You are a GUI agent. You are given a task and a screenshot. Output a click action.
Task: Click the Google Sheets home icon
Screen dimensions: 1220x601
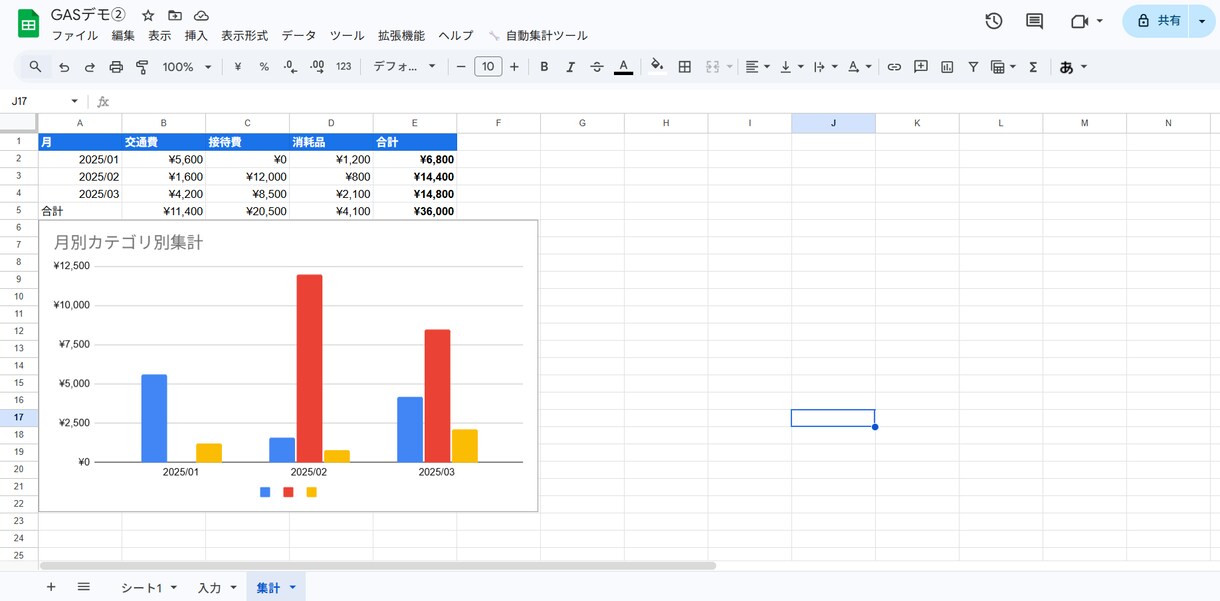click(28, 22)
